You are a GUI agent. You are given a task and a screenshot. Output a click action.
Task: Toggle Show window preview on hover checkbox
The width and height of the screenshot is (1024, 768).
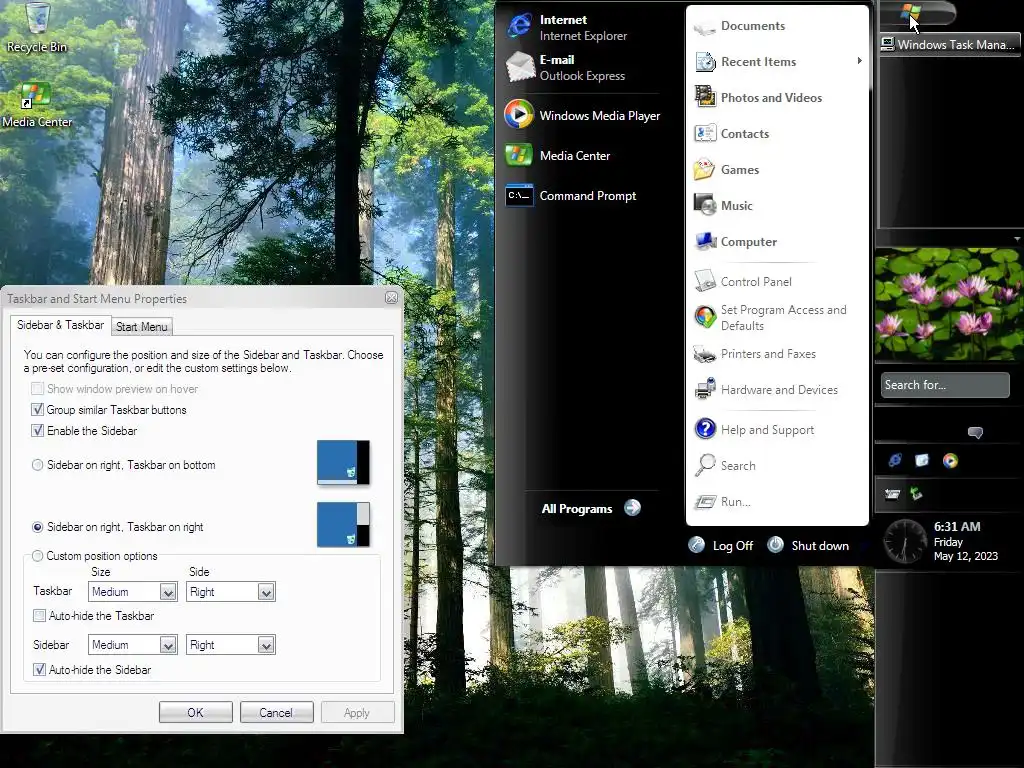38,389
